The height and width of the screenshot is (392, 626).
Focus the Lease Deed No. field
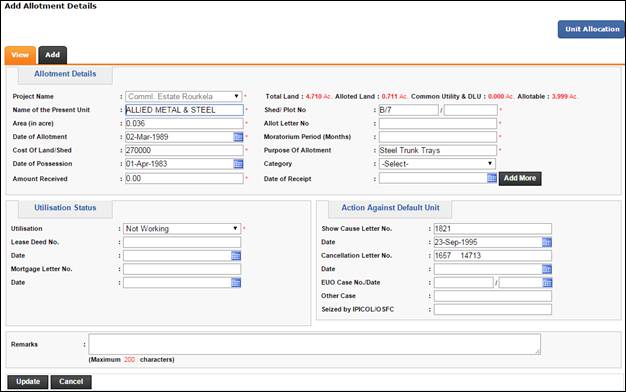182,242
